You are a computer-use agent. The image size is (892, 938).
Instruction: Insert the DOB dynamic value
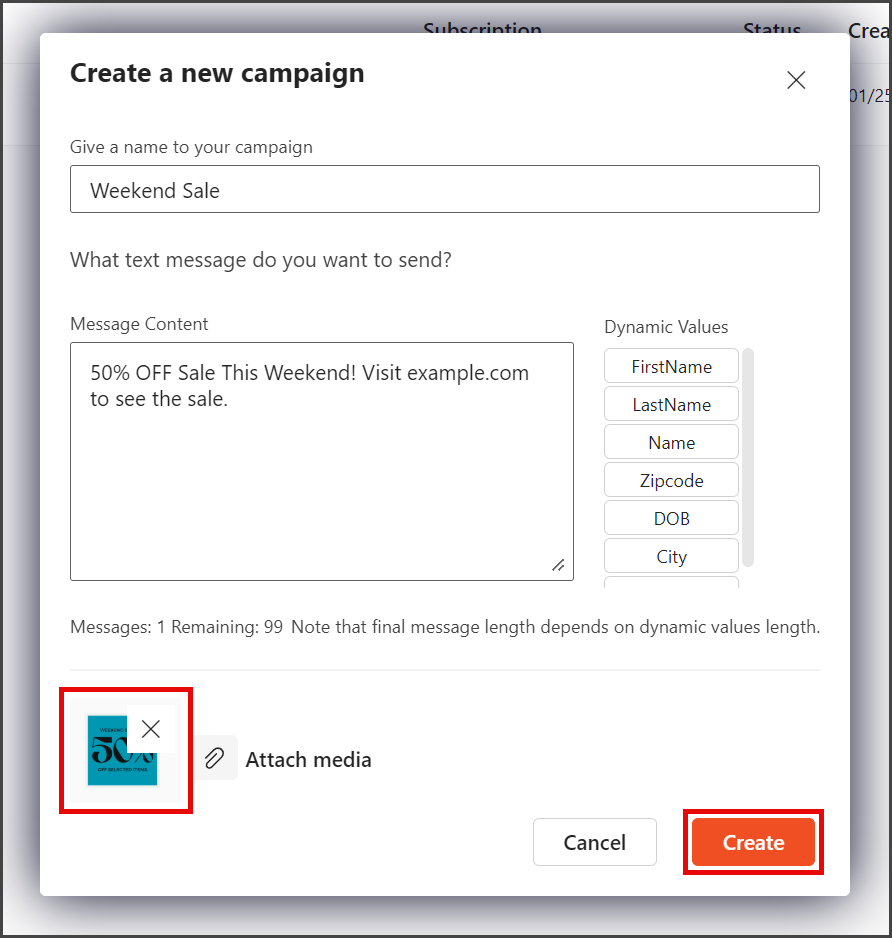(x=671, y=518)
